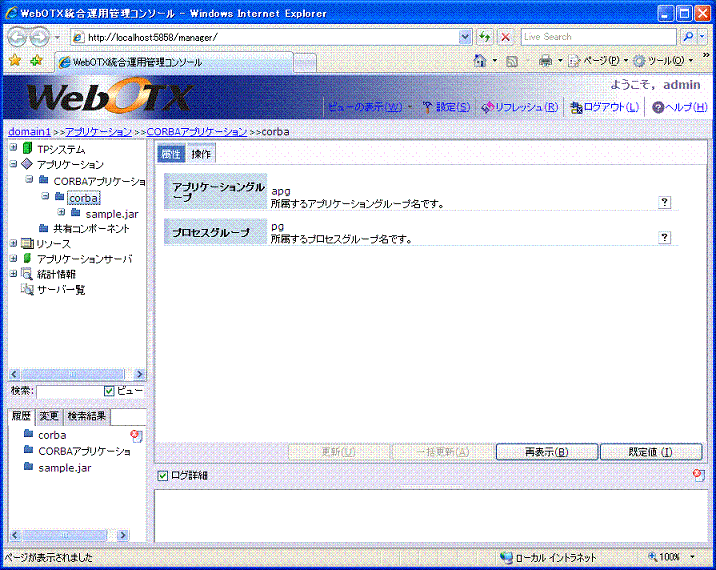Expand the sample.jar tree node
The image size is (716, 570).
(x=62, y=212)
